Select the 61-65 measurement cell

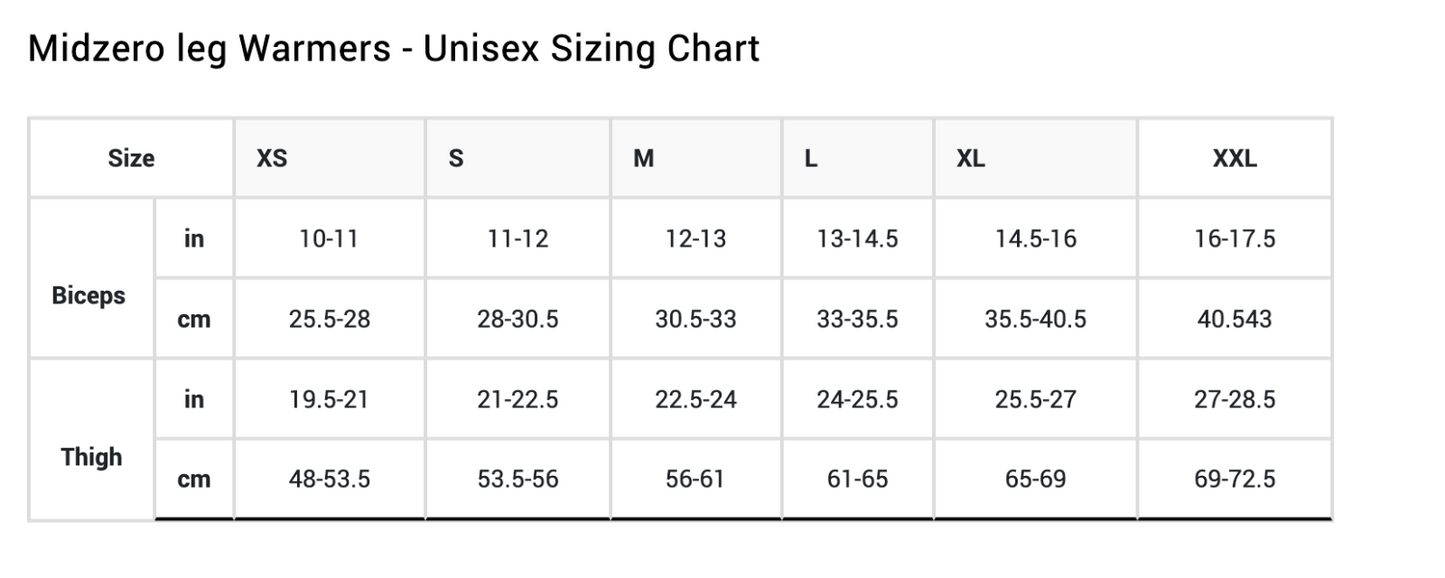tap(857, 479)
